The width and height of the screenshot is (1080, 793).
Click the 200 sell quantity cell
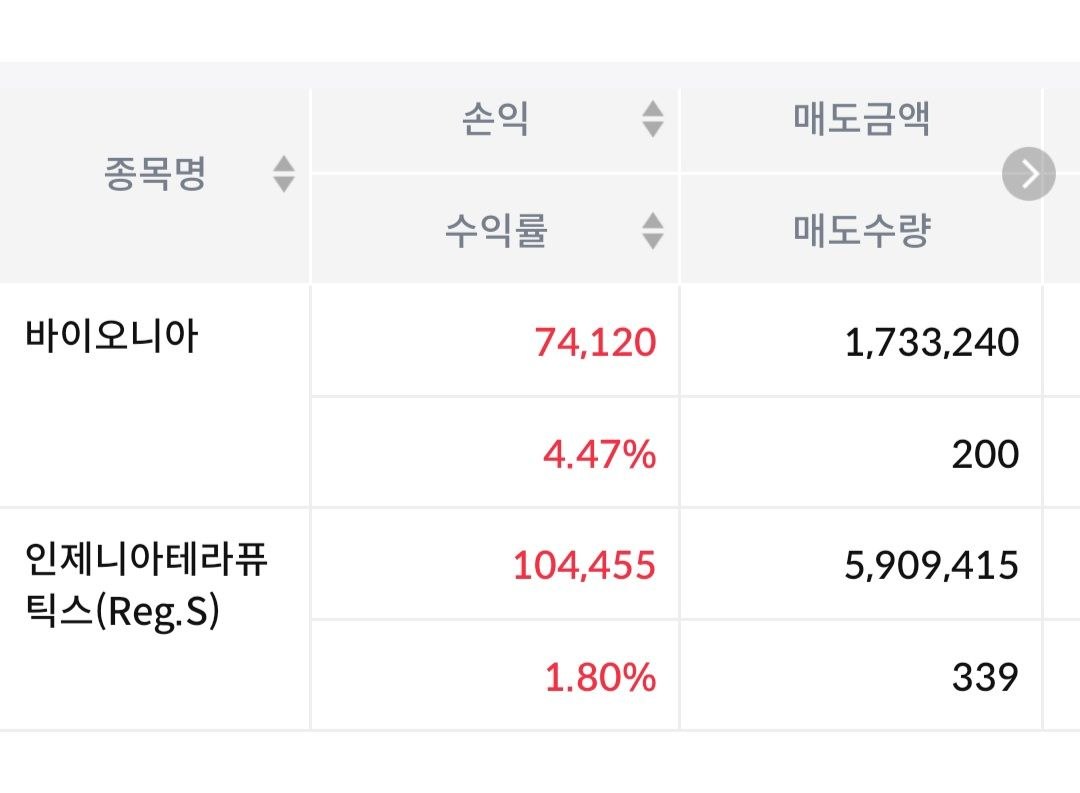tap(985, 455)
